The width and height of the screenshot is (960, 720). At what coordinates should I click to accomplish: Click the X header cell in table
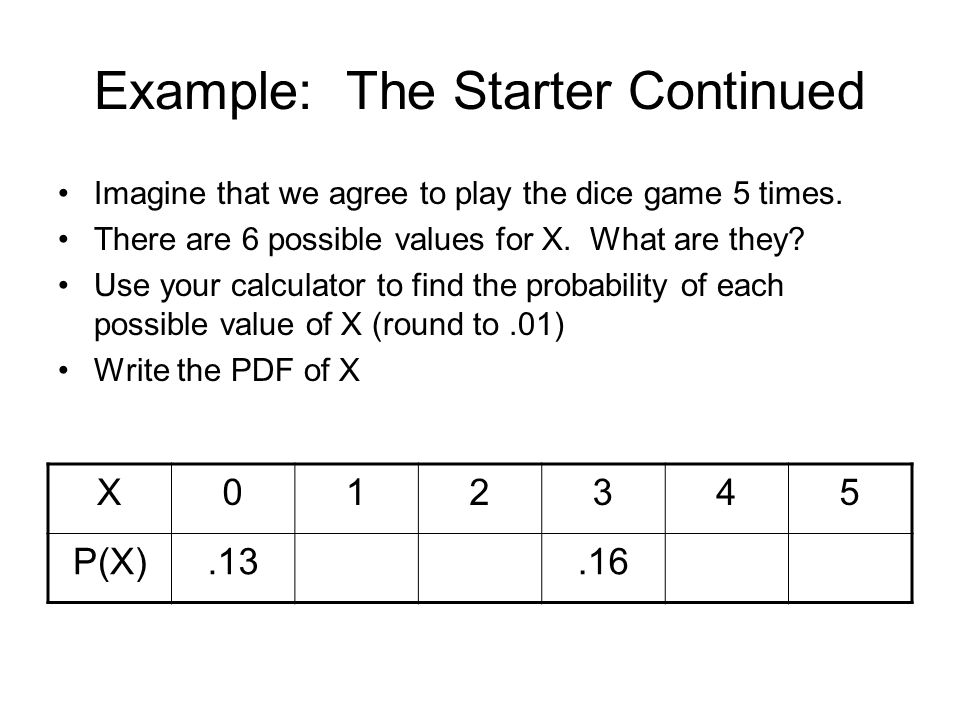(x=110, y=498)
